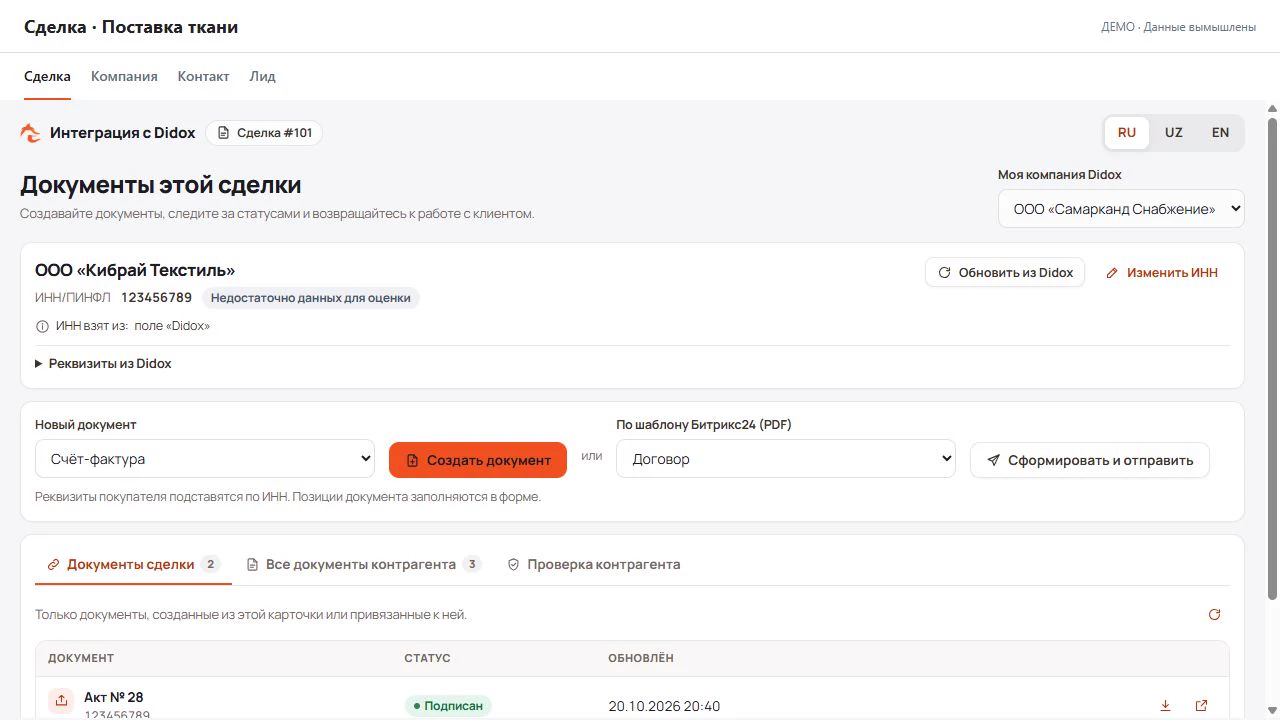Select the «Документы сделки» tab
Screen dimensions: 1280x720
[133, 565]
